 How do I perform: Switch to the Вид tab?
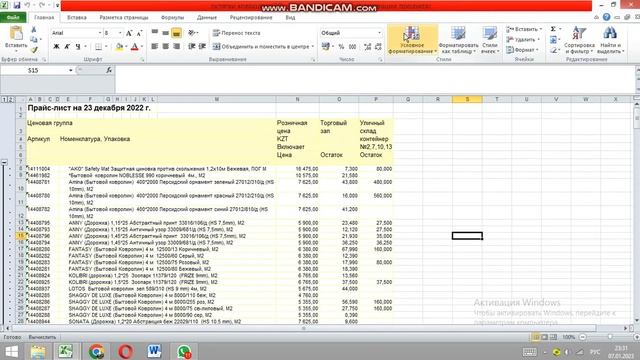(x=290, y=18)
